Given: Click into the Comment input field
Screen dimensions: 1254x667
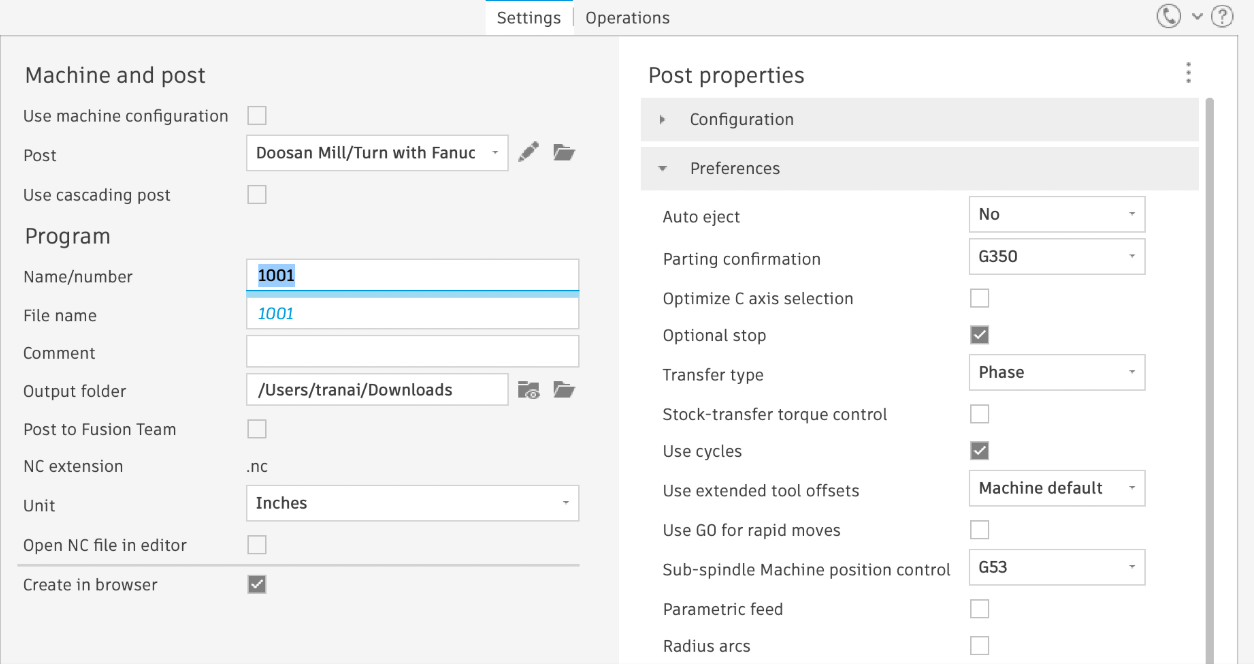Looking at the screenshot, I should point(412,352).
